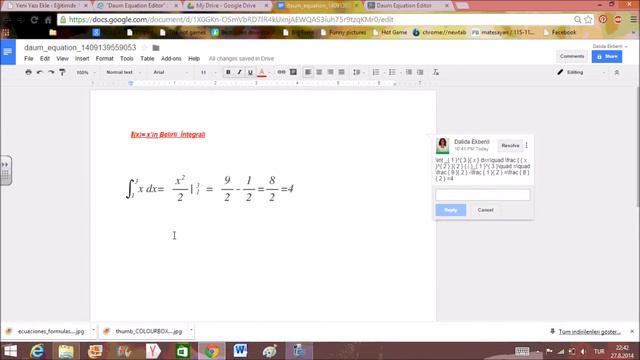The image size is (640, 360).
Task: Click the bookmark star icon in address bar
Action: 588,20
